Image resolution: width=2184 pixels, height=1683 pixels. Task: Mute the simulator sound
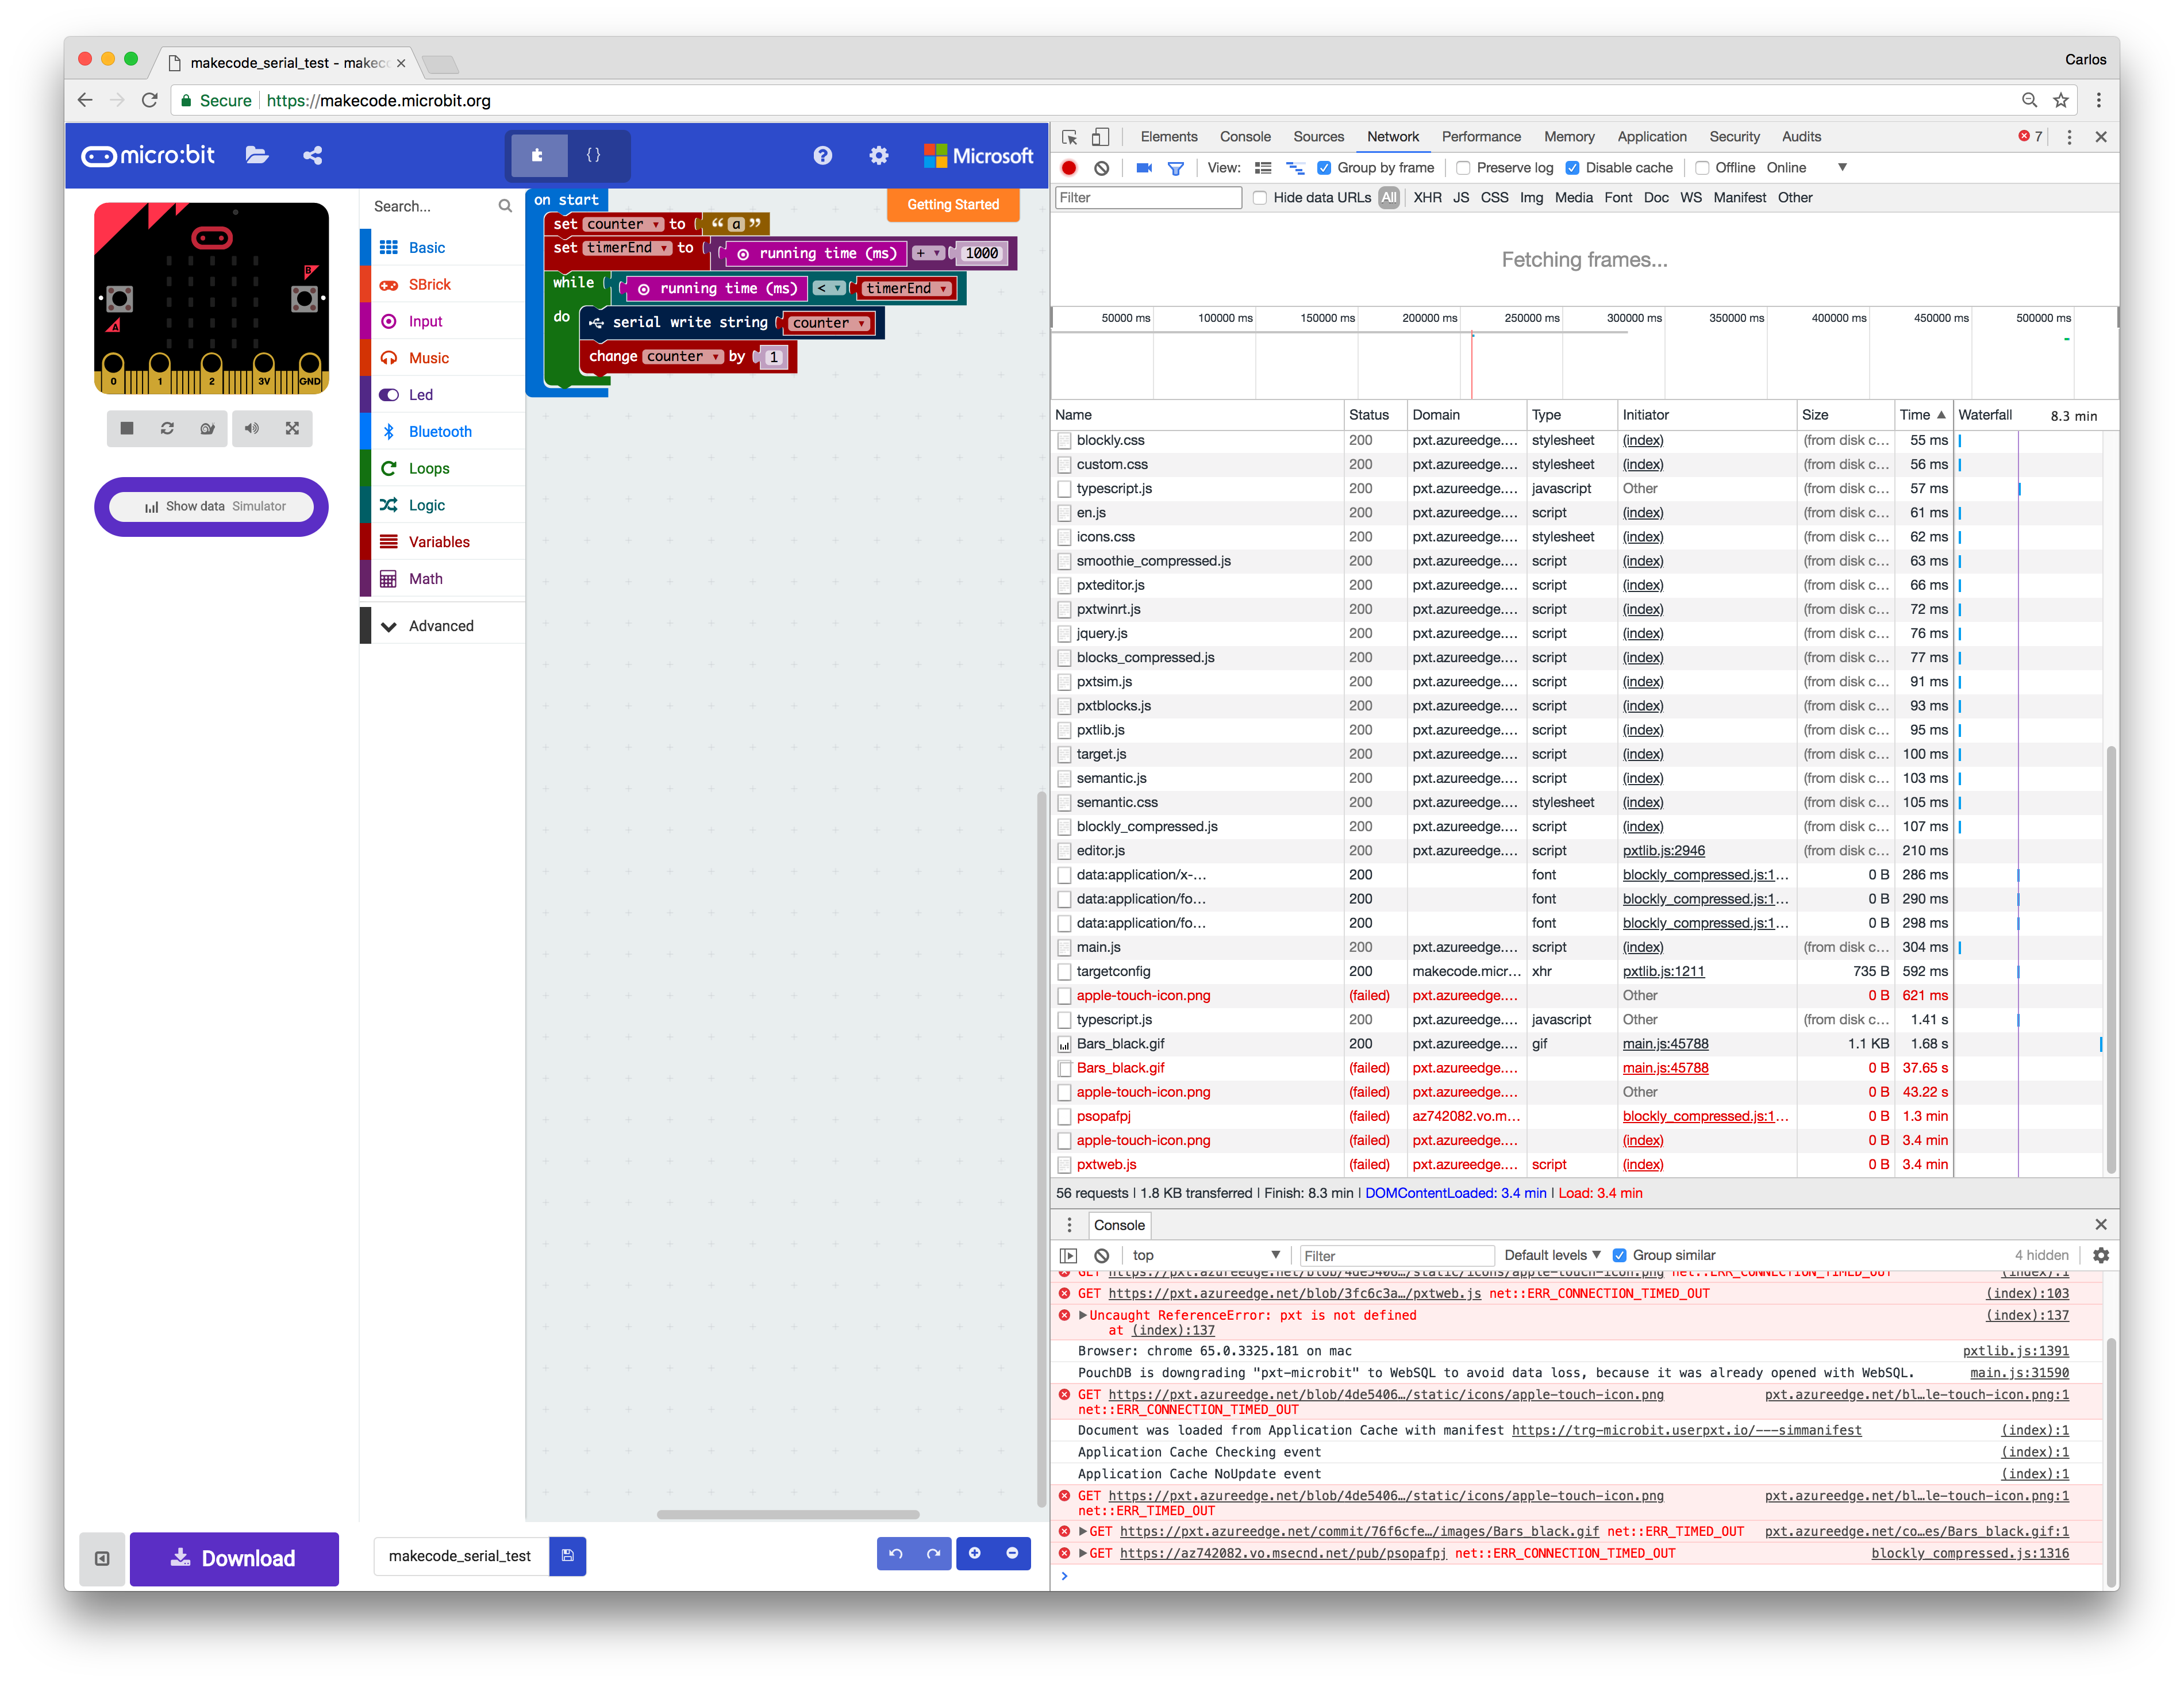point(250,428)
